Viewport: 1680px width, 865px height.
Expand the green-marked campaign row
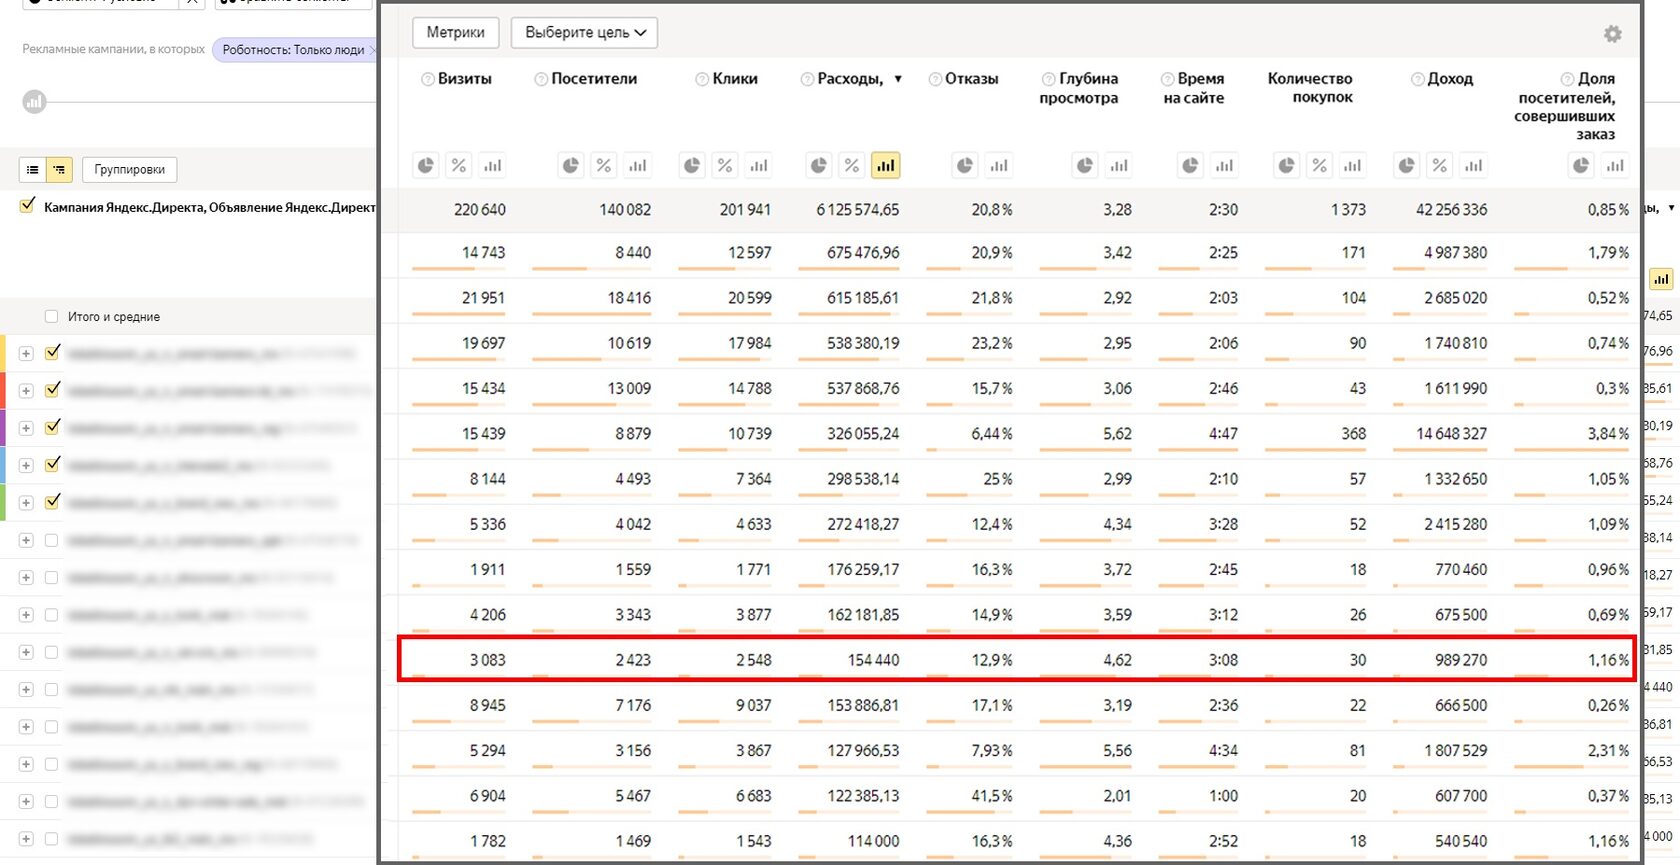(x=26, y=503)
